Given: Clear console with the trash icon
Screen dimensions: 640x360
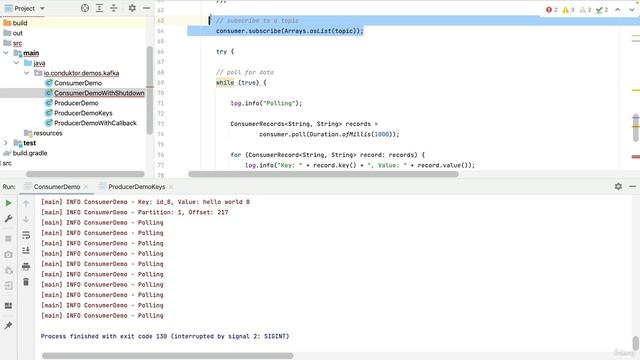Looking at the screenshot, I should [x=26, y=282].
